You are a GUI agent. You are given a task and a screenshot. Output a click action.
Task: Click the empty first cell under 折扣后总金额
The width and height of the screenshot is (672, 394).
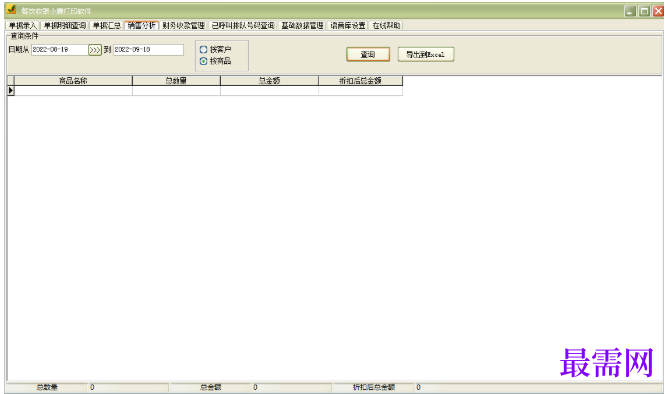click(360, 90)
